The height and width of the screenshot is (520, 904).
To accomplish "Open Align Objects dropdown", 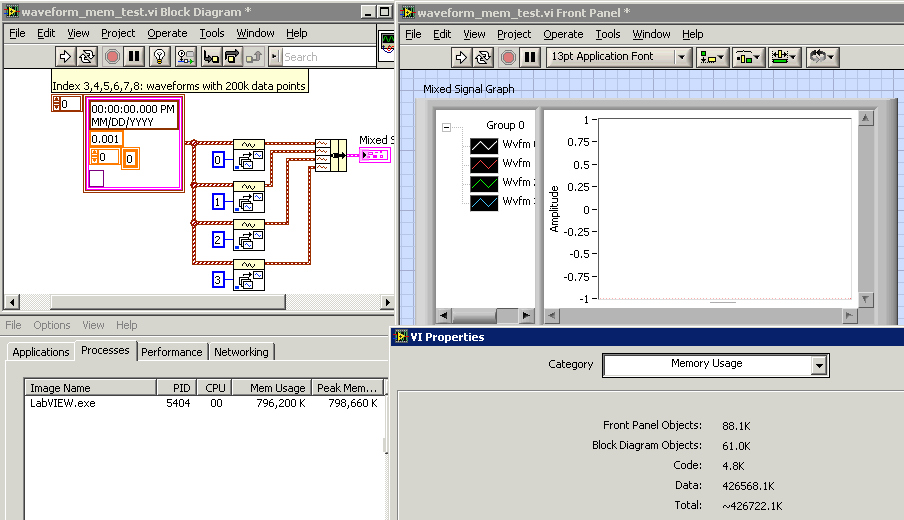I will [711, 57].
